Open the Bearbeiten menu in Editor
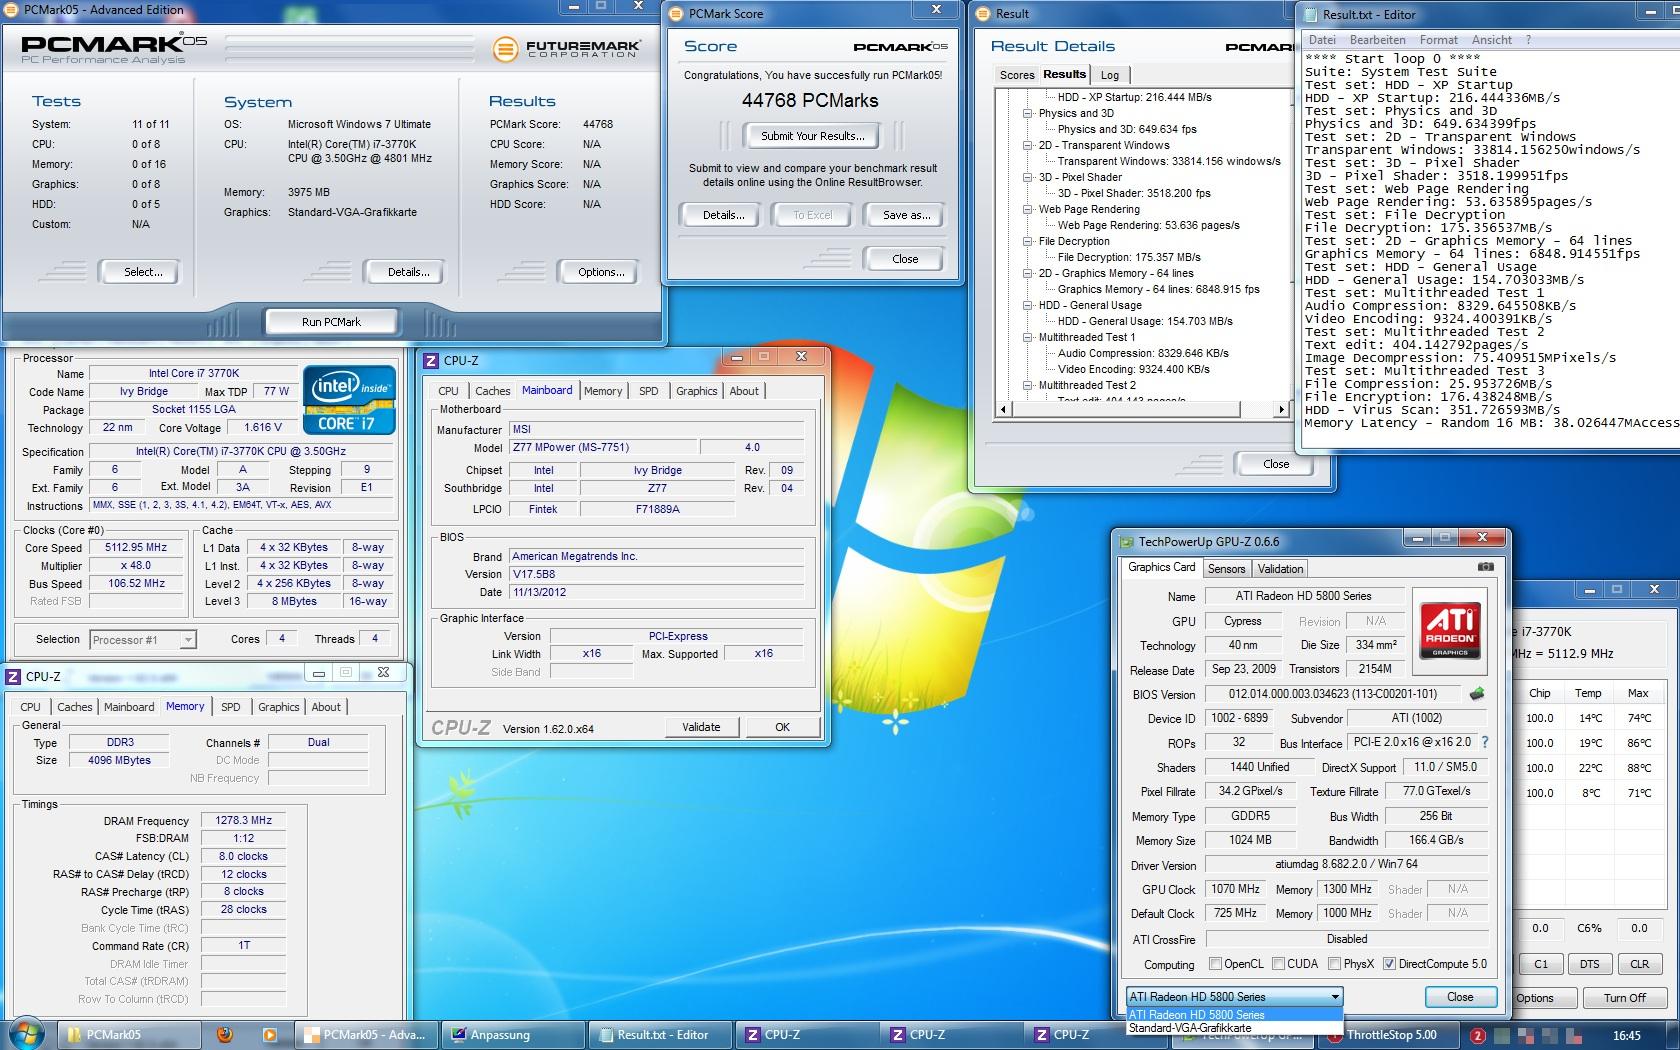This screenshot has height=1050, width=1680. (1378, 40)
